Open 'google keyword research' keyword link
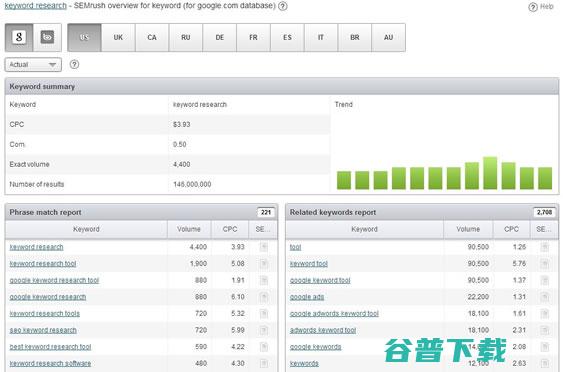Screen dimensions: 563x372 (48, 297)
